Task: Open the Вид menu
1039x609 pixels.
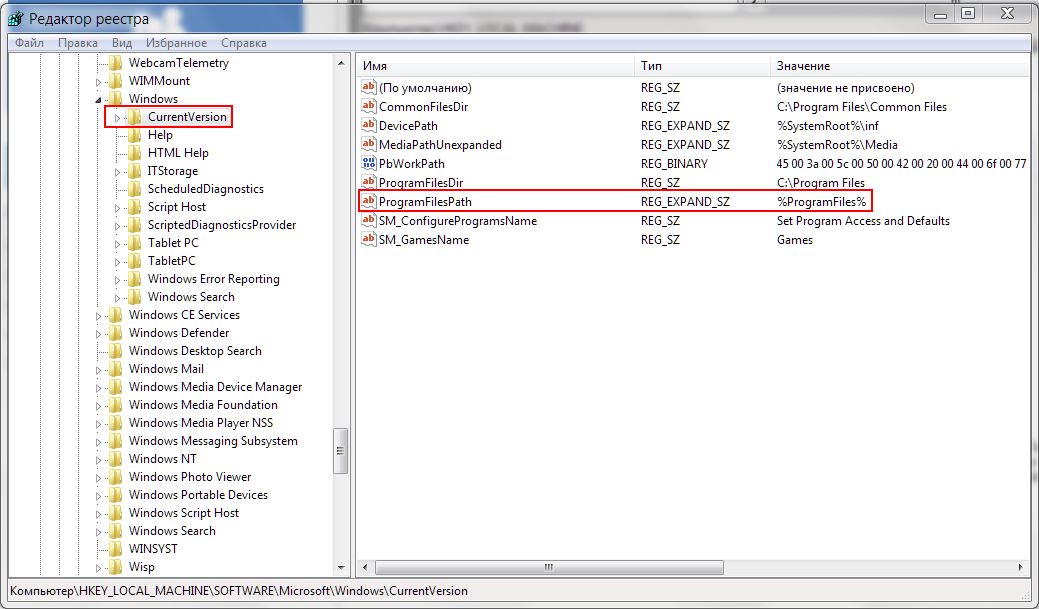Action: [122, 43]
